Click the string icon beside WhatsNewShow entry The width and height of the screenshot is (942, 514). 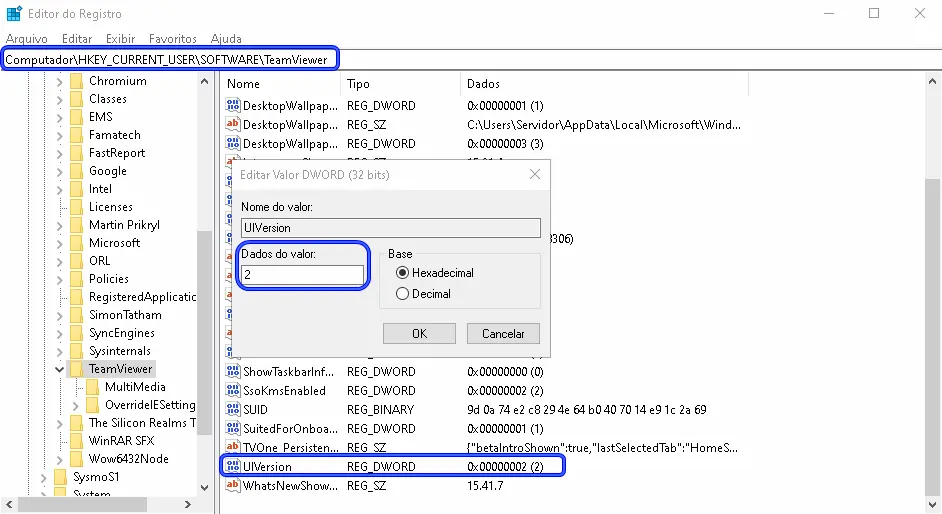click(233, 486)
